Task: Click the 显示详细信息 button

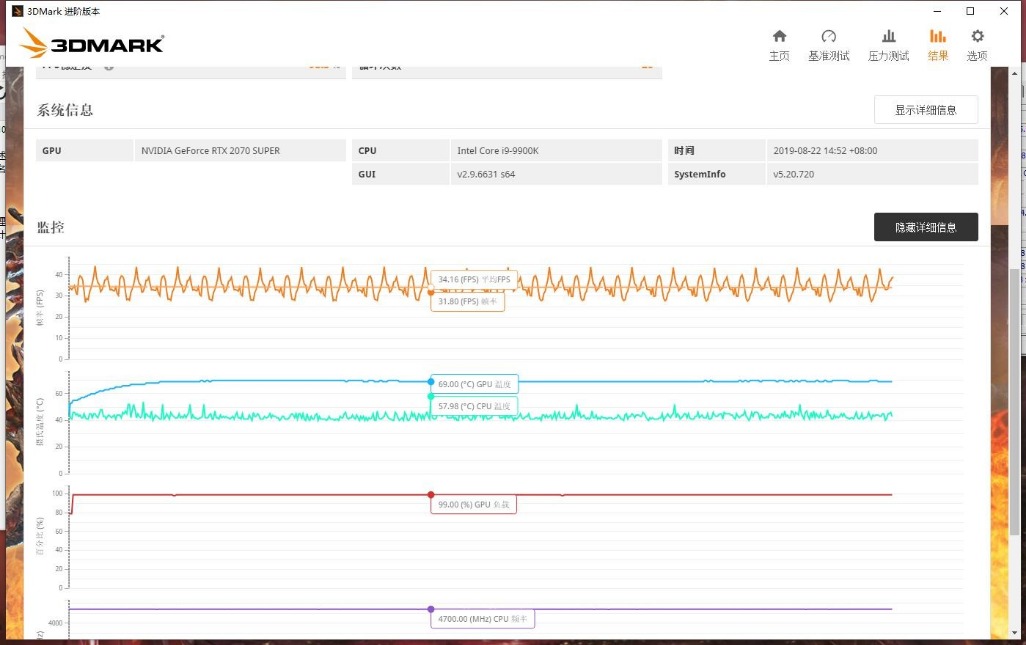Action: (x=926, y=110)
